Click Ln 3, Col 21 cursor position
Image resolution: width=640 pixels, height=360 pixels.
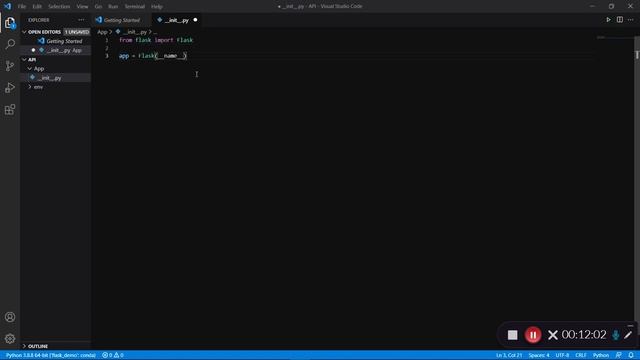tap(509, 355)
